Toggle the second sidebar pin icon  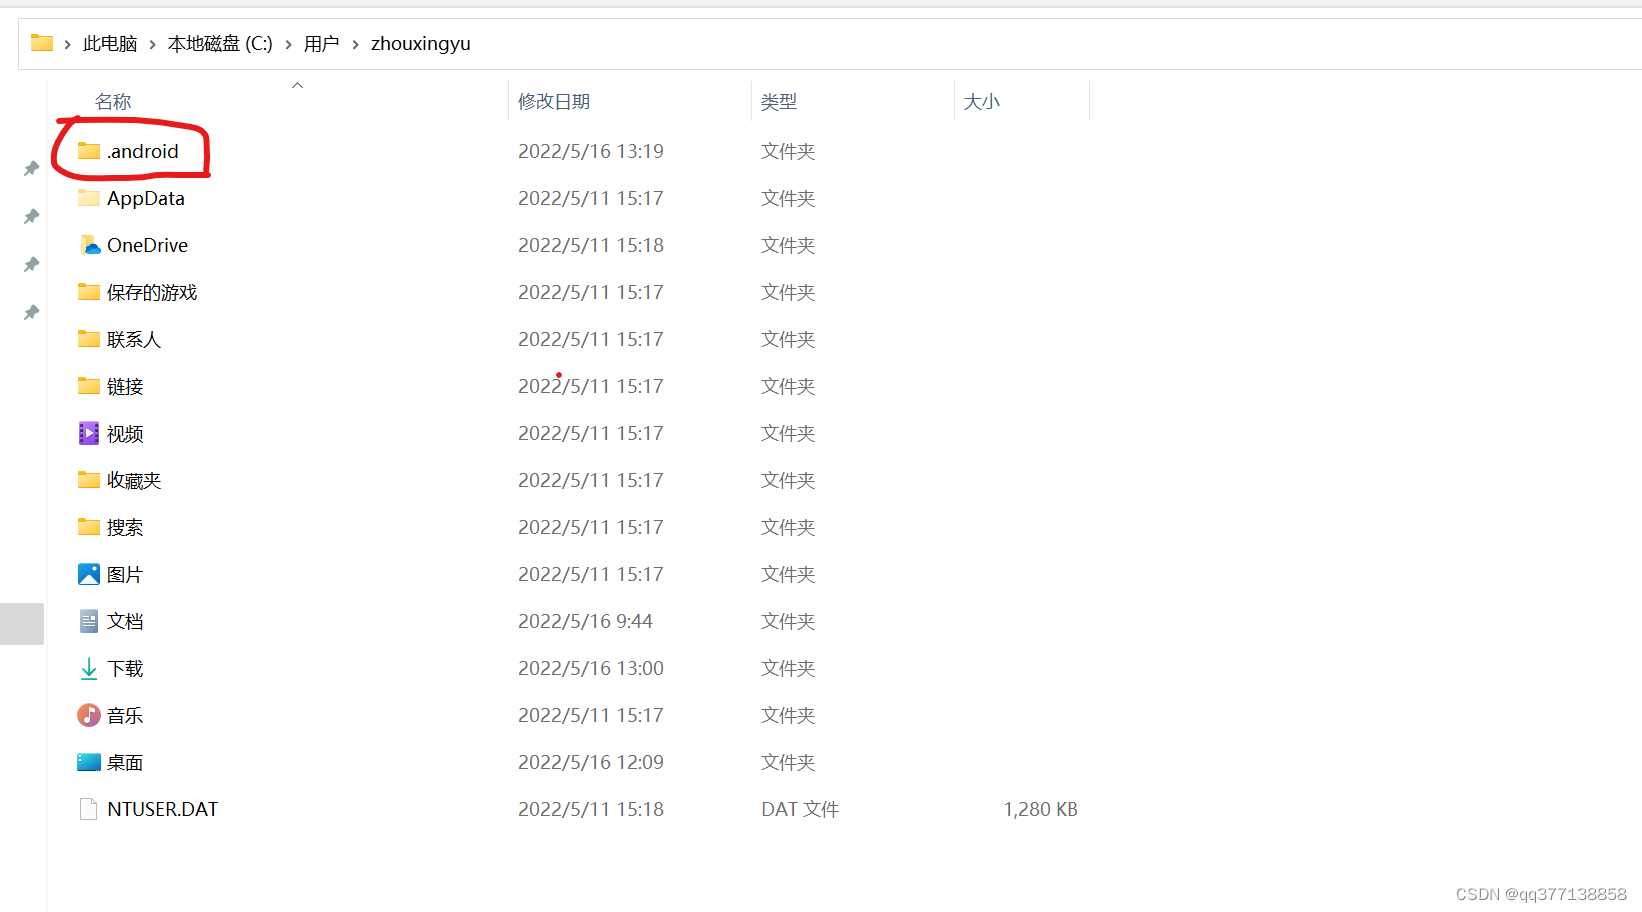tap(30, 216)
